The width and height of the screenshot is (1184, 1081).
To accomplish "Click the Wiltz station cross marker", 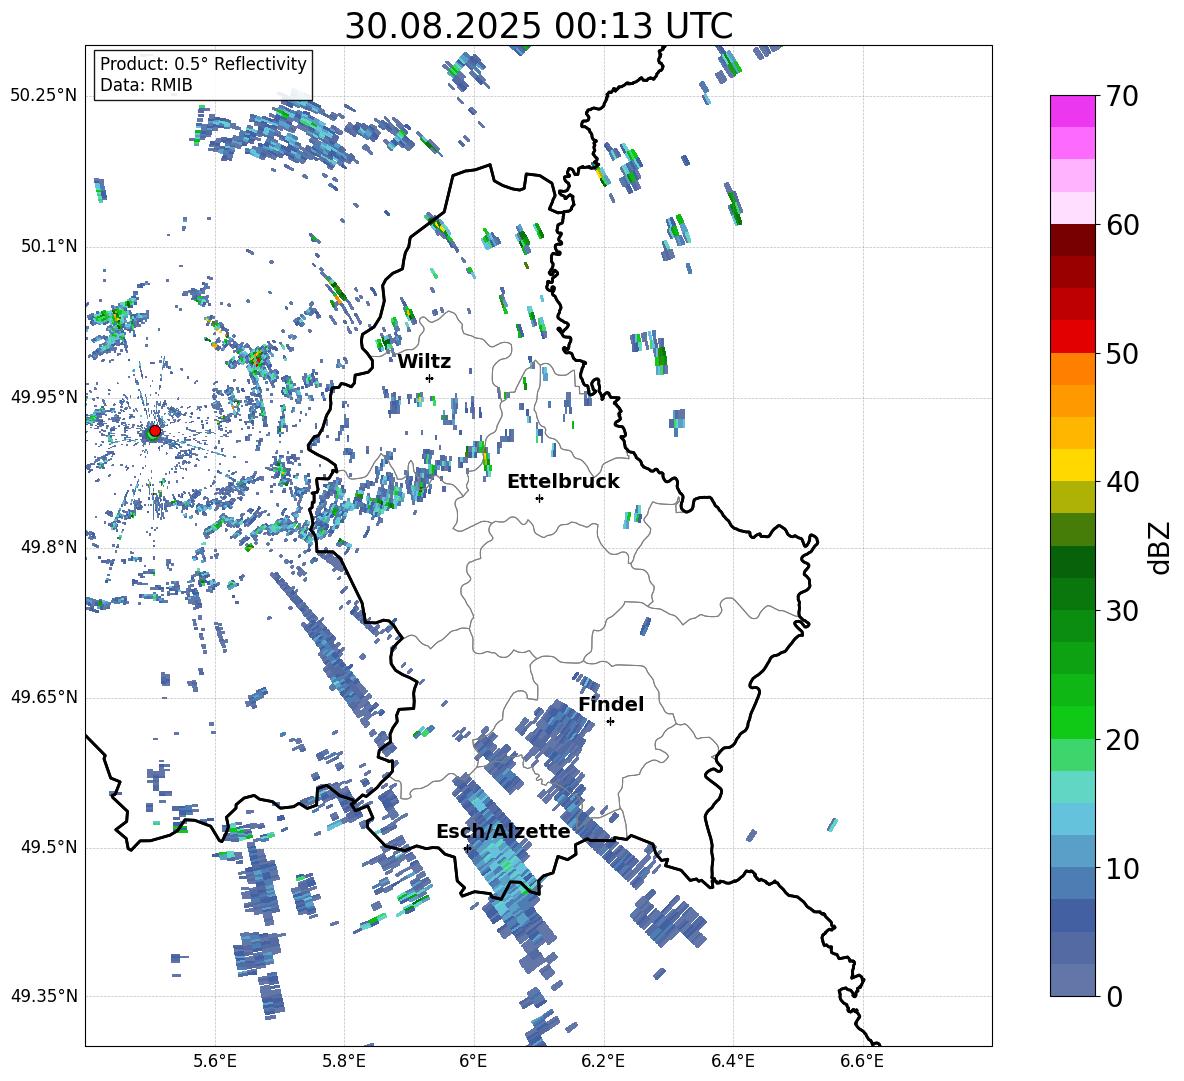I will click(430, 378).
